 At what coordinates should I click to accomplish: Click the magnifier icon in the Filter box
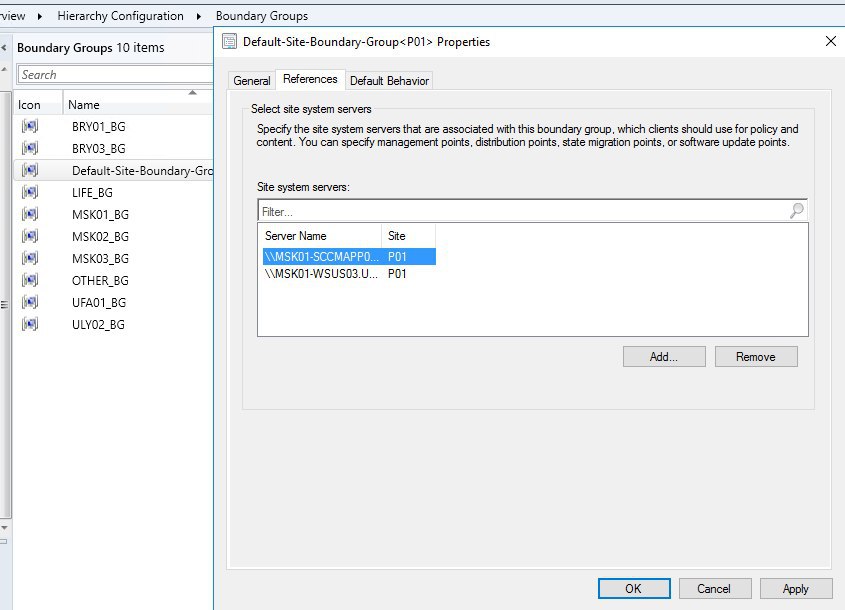796,210
